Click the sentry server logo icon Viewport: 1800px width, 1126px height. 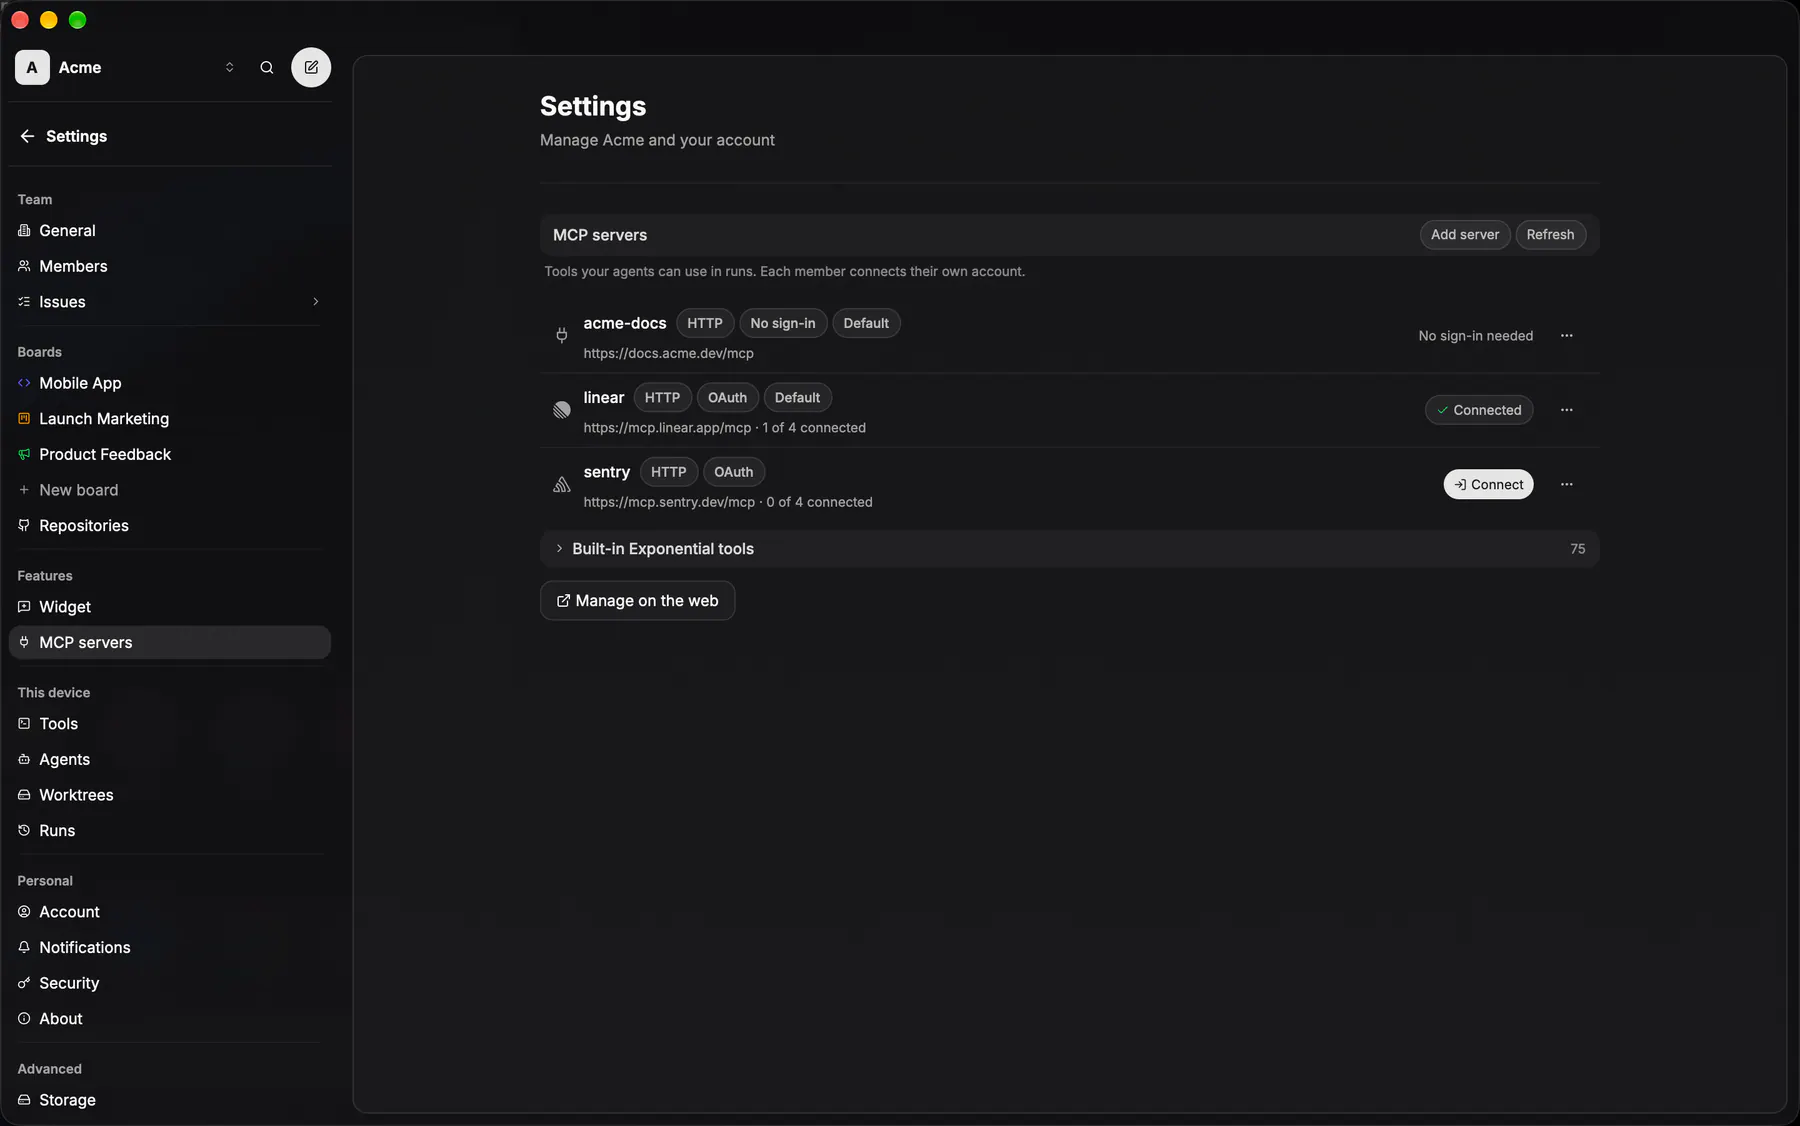coord(562,484)
